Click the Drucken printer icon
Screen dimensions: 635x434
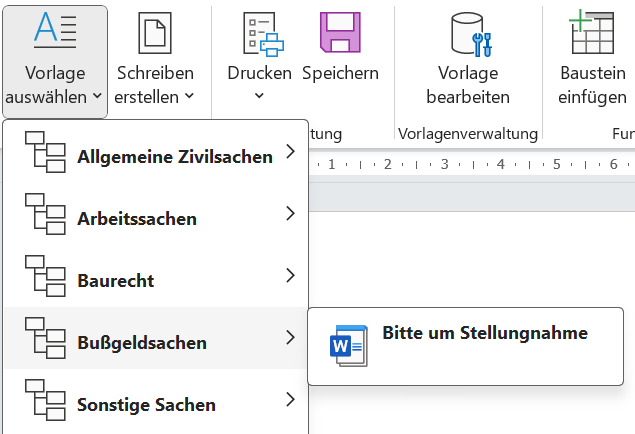[260, 32]
